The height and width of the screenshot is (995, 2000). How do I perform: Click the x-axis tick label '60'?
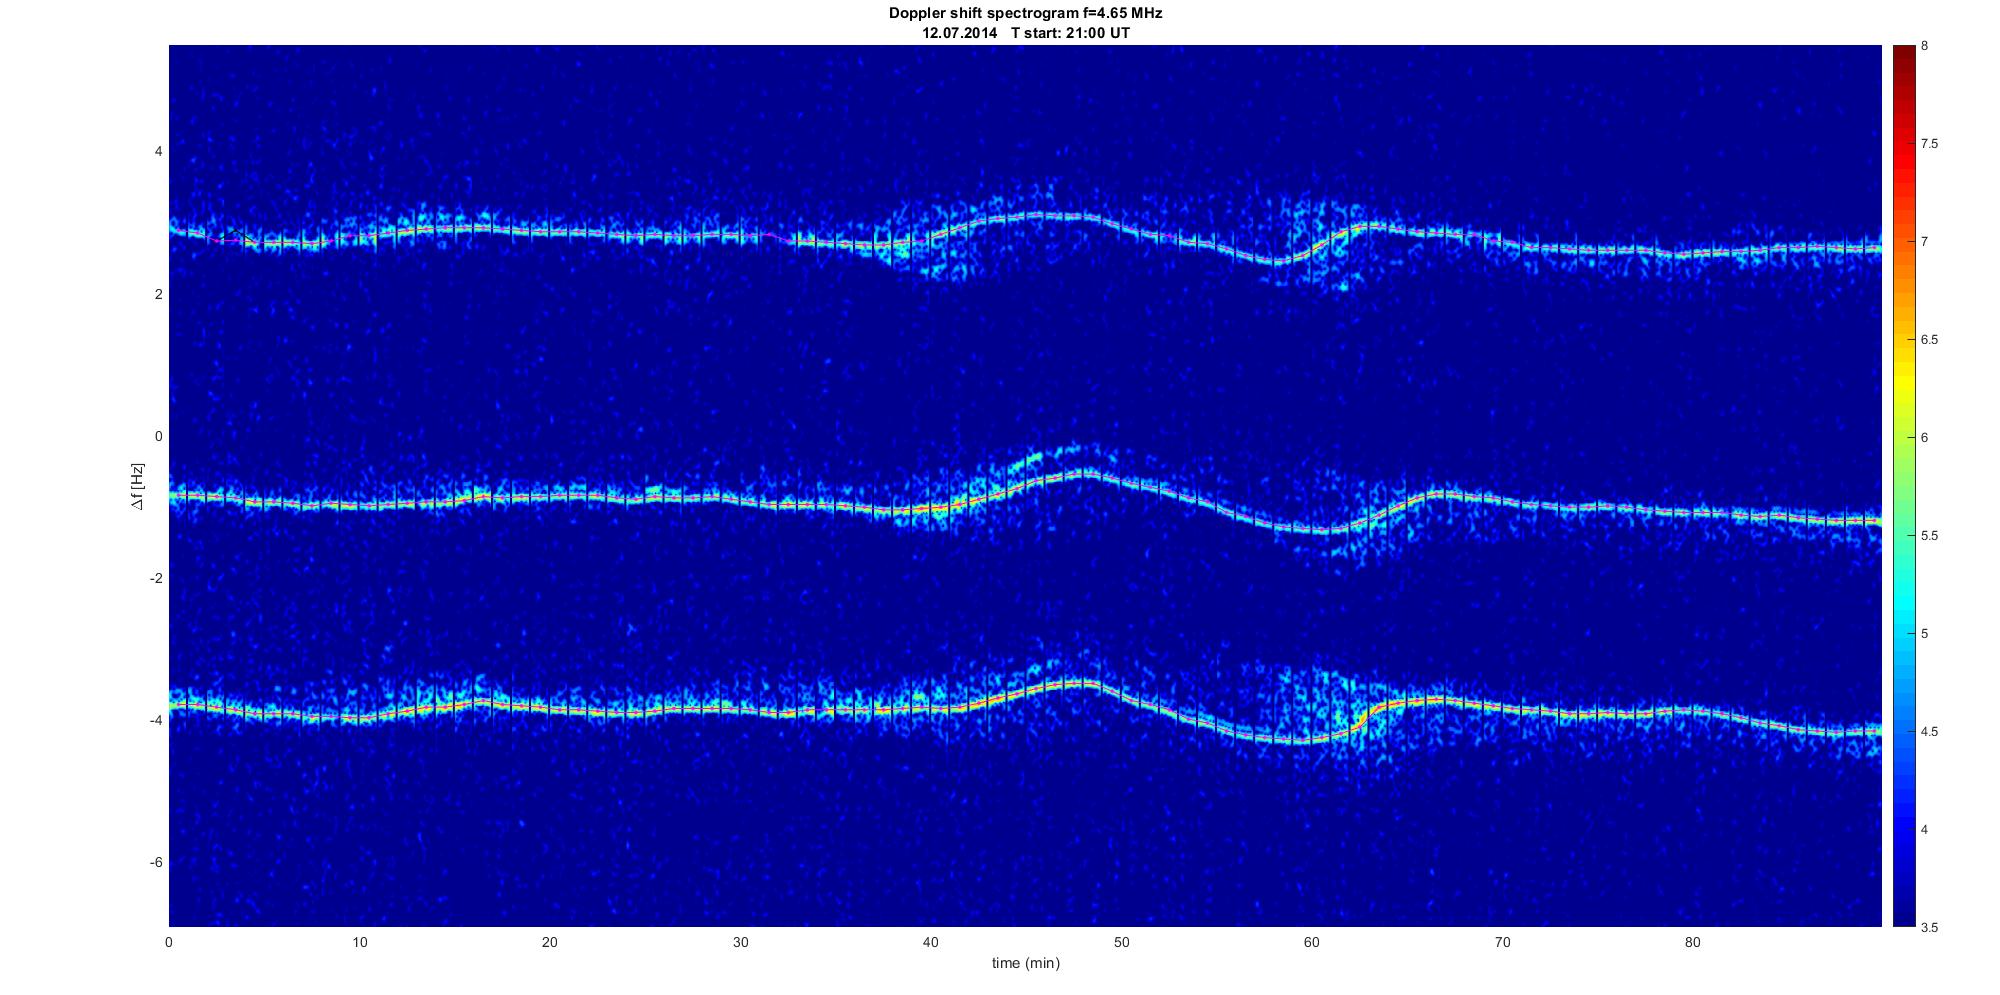pos(1311,942)
